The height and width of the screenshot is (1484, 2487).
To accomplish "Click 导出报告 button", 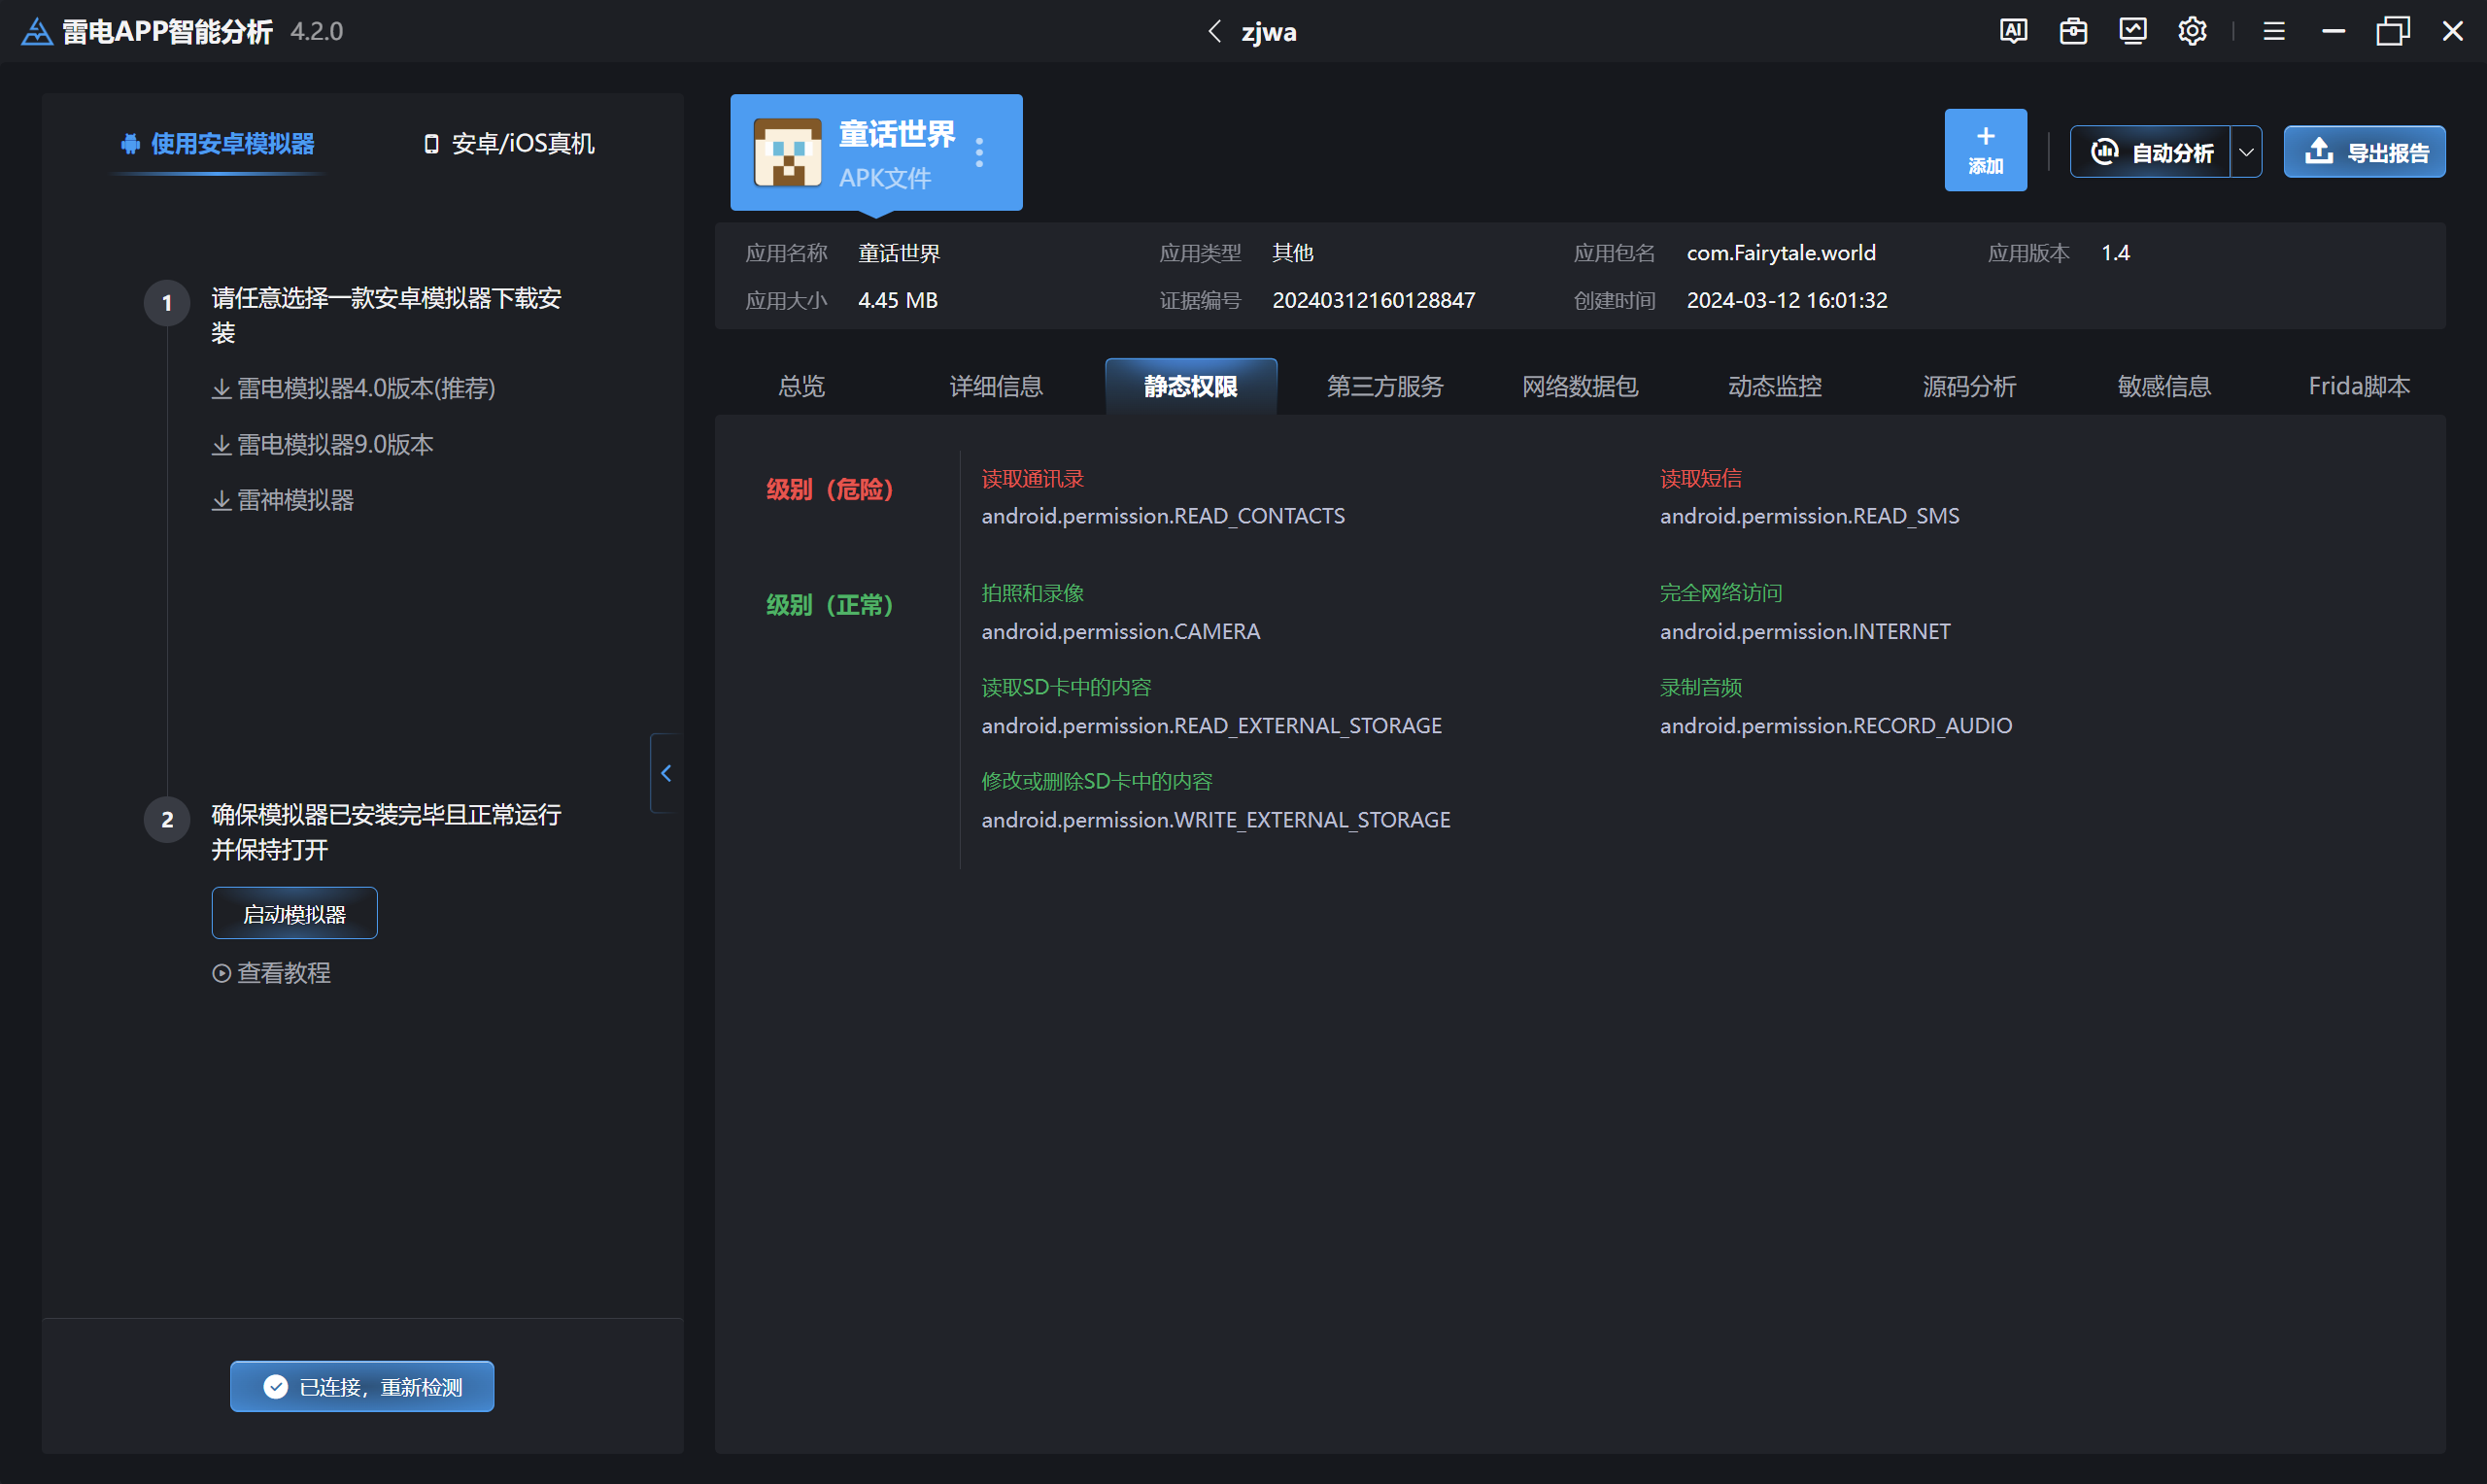I will point(2364,152).
